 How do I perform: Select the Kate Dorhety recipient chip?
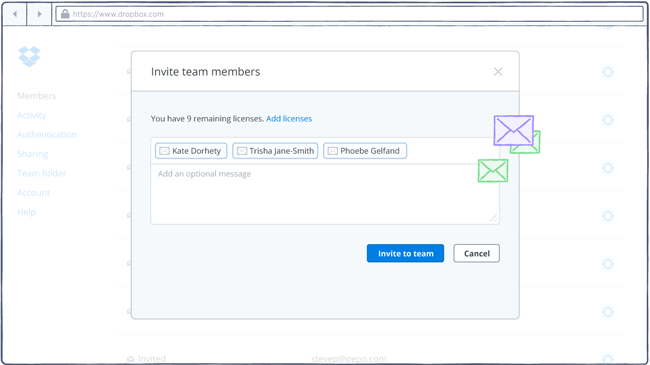191,151
